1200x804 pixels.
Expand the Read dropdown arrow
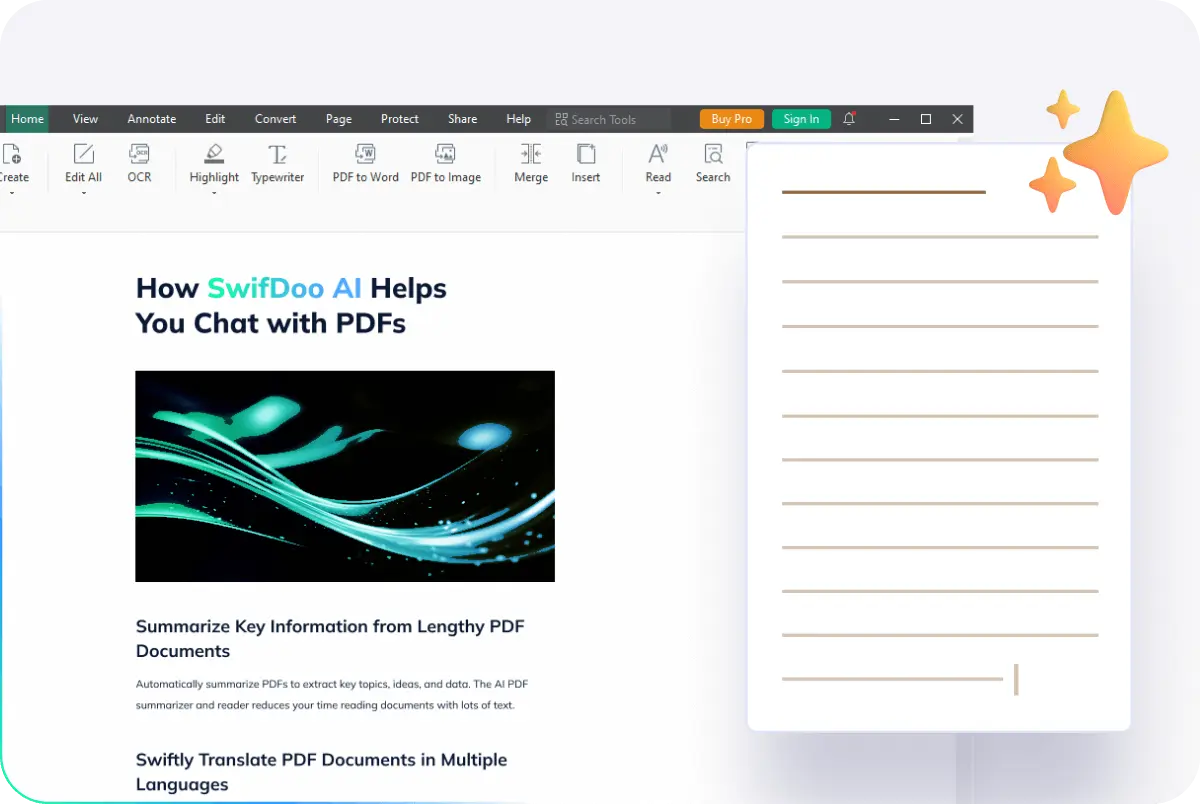coord(658,193)
